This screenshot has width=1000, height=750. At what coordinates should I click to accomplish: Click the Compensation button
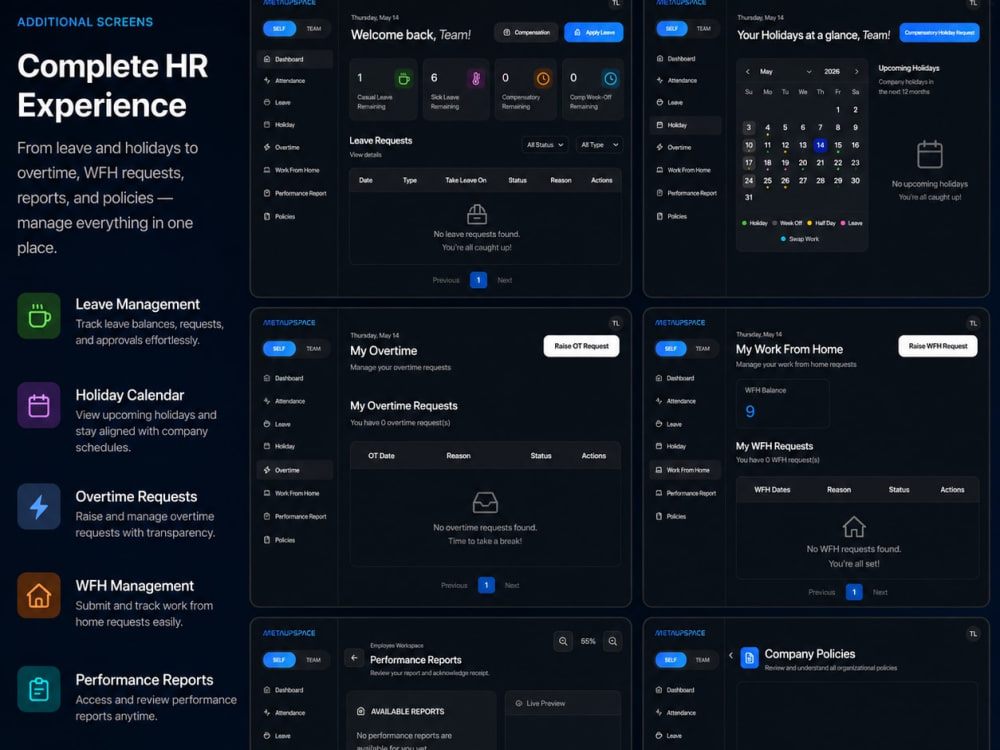(x=526, y=32)
